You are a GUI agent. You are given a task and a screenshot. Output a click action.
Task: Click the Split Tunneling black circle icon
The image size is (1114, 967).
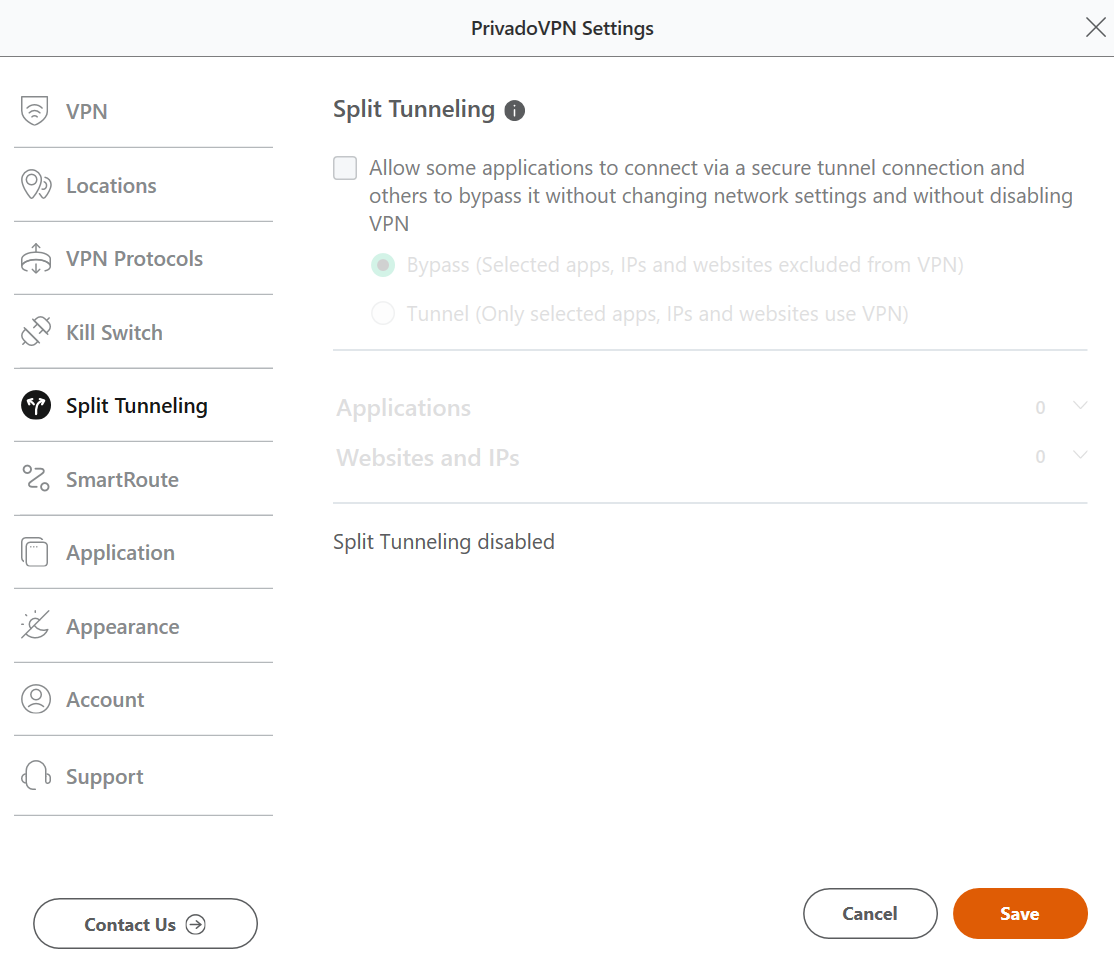click(x=36, y=405)
